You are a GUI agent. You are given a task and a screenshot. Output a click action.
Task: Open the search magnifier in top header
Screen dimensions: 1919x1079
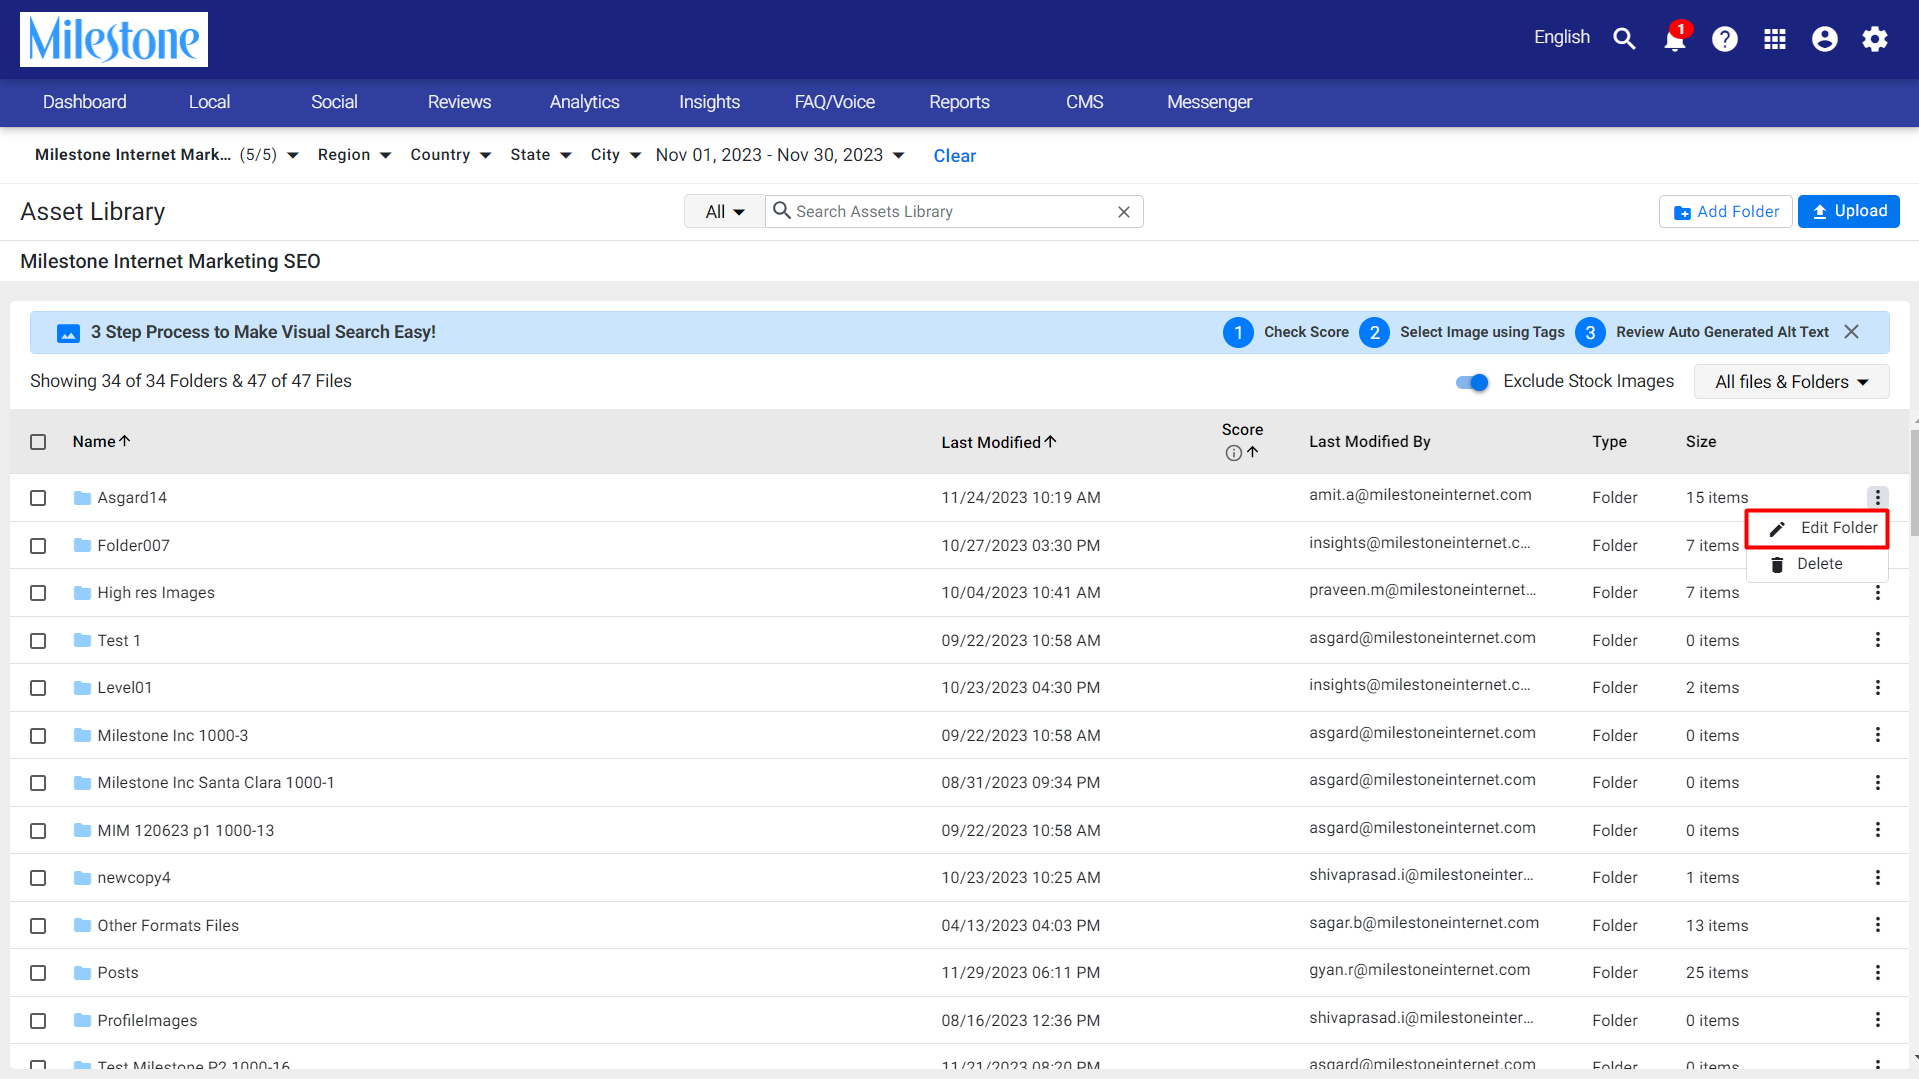pos(1624,39)
